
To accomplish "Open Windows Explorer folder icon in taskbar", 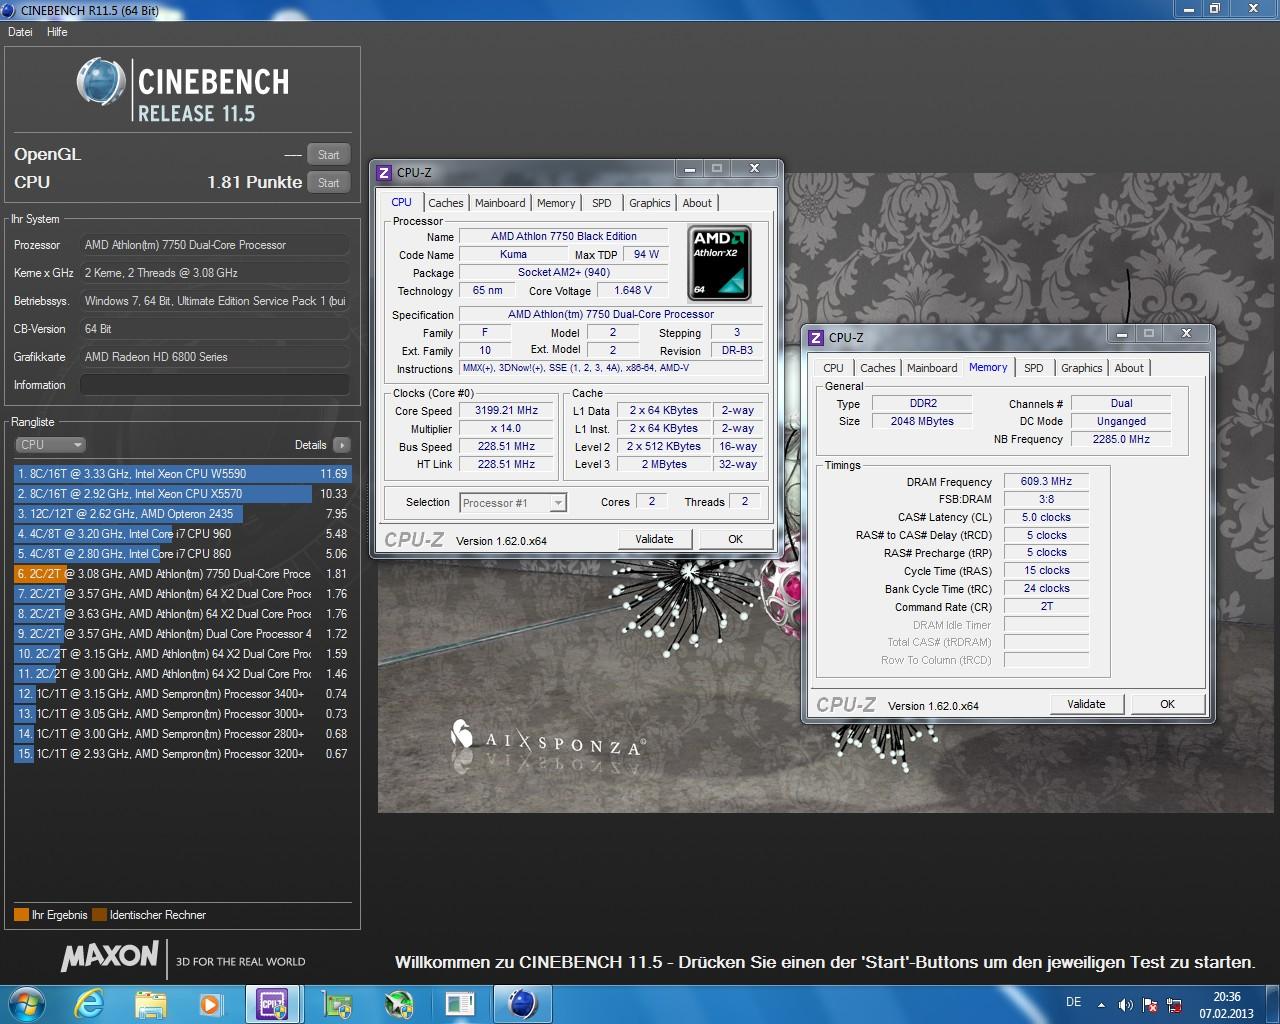I will (150, 1003).
